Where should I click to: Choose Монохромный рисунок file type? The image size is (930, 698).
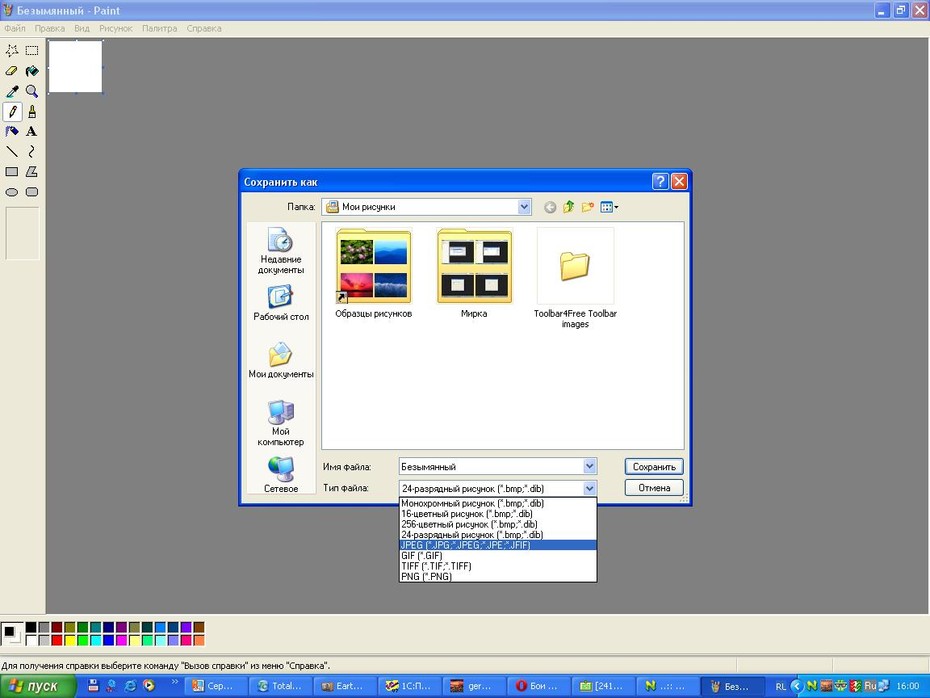coord(498,503)
